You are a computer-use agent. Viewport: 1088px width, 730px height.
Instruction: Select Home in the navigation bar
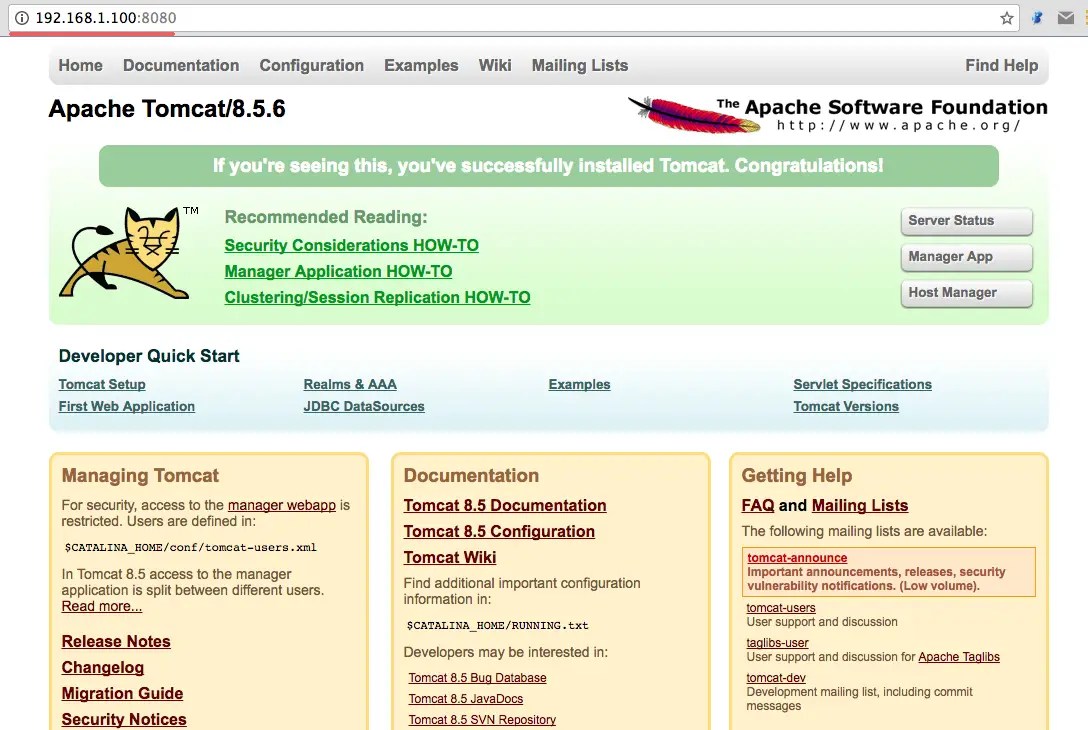tap(80, 65)
